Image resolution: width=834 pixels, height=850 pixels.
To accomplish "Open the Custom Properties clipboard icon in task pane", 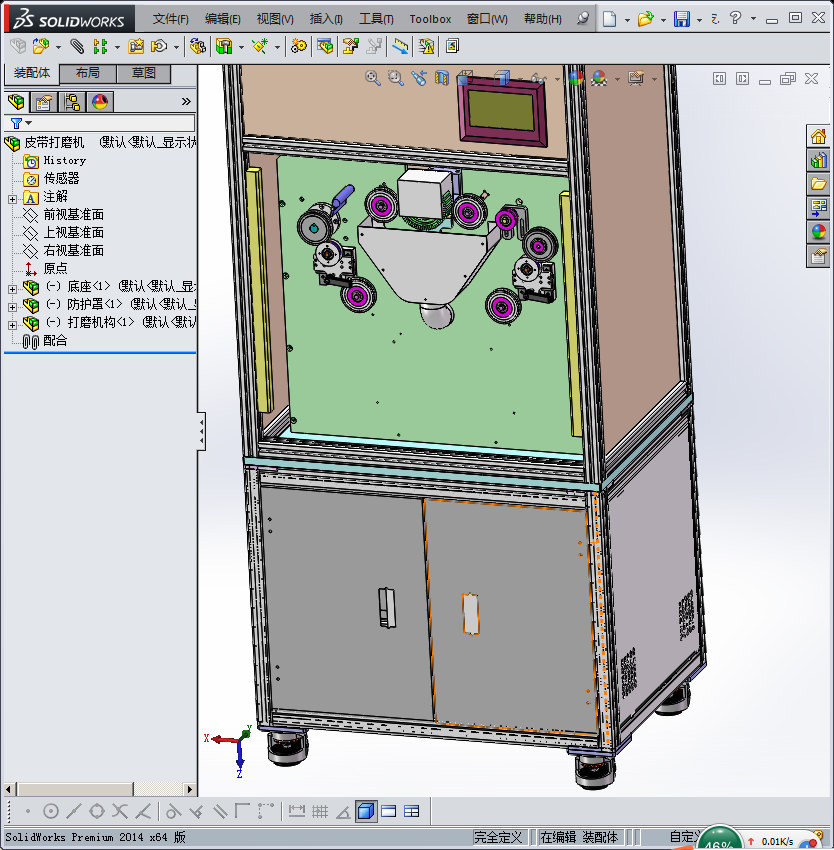I will pyautogui.click(x=818, y=256).
